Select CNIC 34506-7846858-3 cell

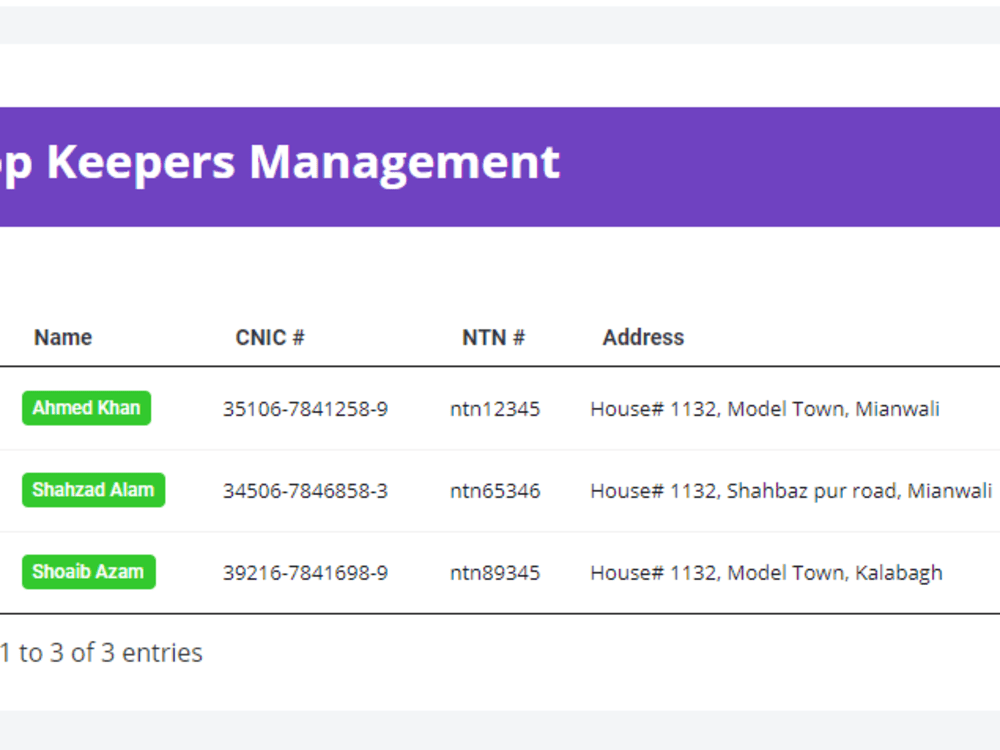(305, 491)
